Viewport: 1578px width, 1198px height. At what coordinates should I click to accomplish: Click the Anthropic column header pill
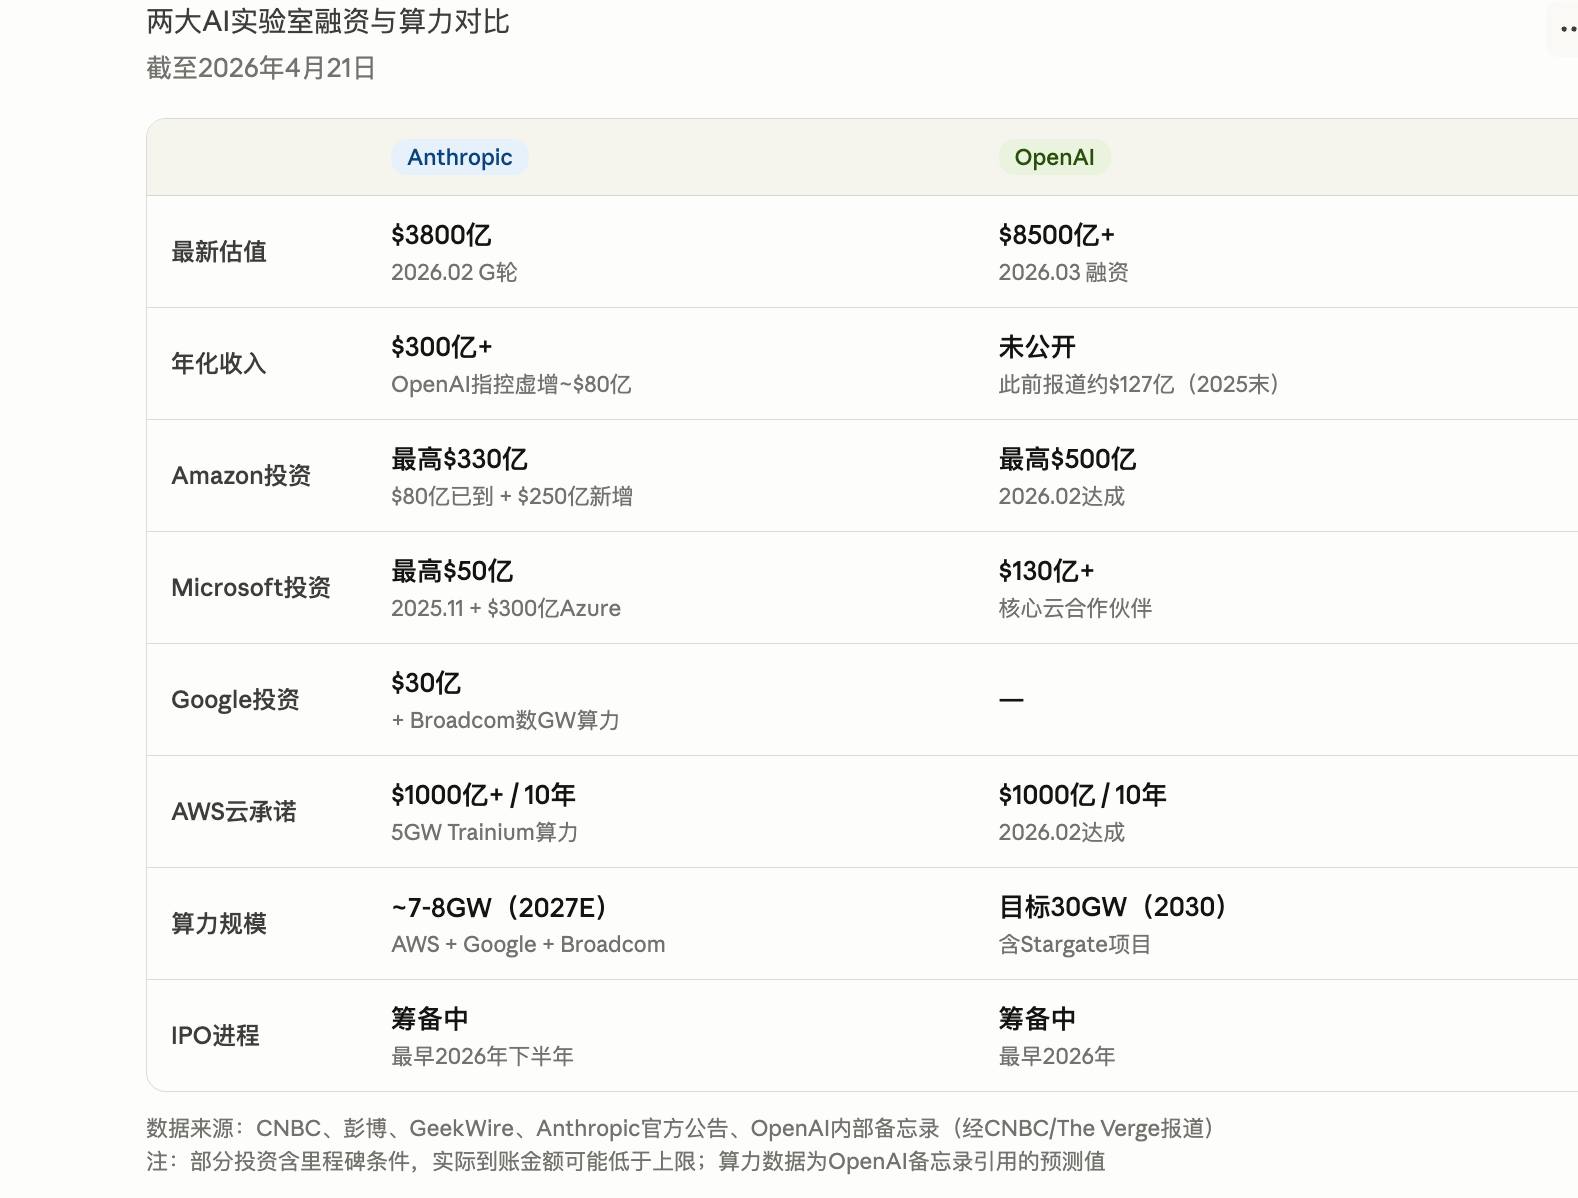tap(460, 157)
